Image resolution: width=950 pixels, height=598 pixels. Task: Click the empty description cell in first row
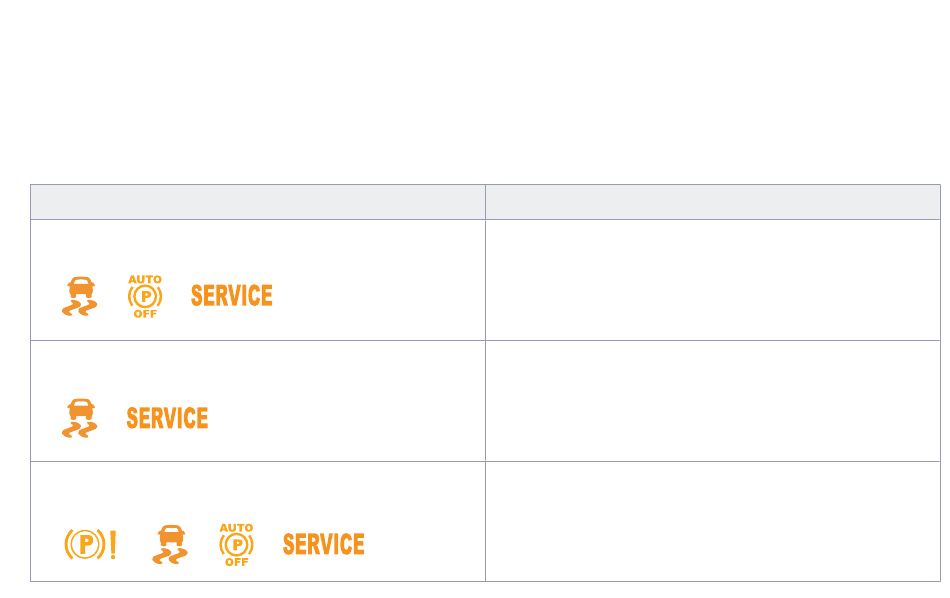[713, 280]
